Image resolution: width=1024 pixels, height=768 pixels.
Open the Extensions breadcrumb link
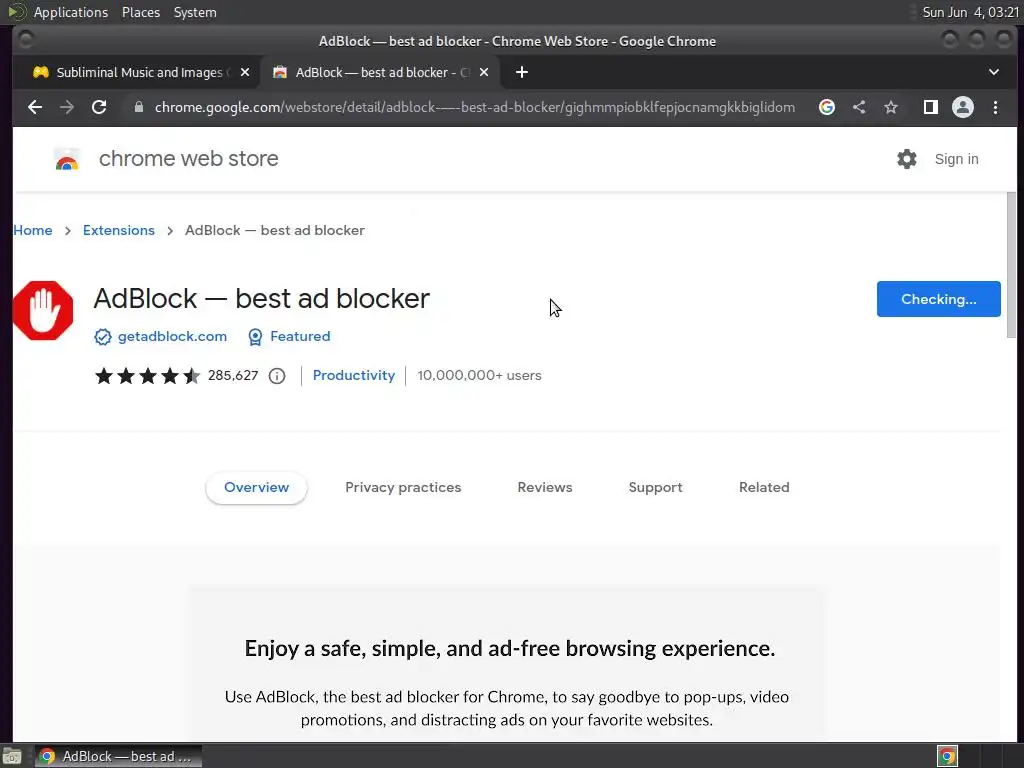[119, 231]
